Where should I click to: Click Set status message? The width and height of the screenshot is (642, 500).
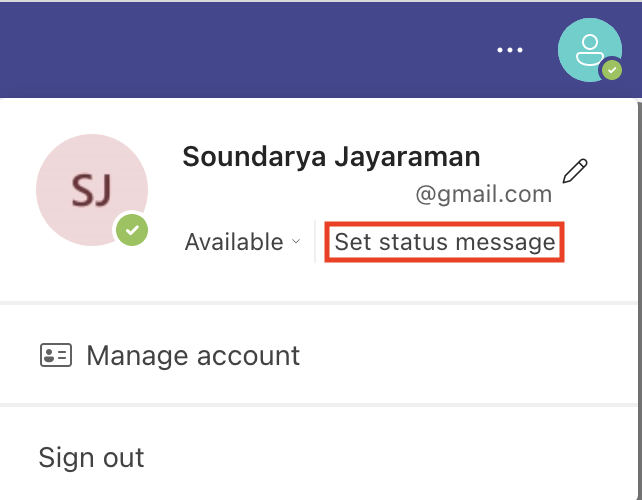pyautogui.click(x=444, y=242)
